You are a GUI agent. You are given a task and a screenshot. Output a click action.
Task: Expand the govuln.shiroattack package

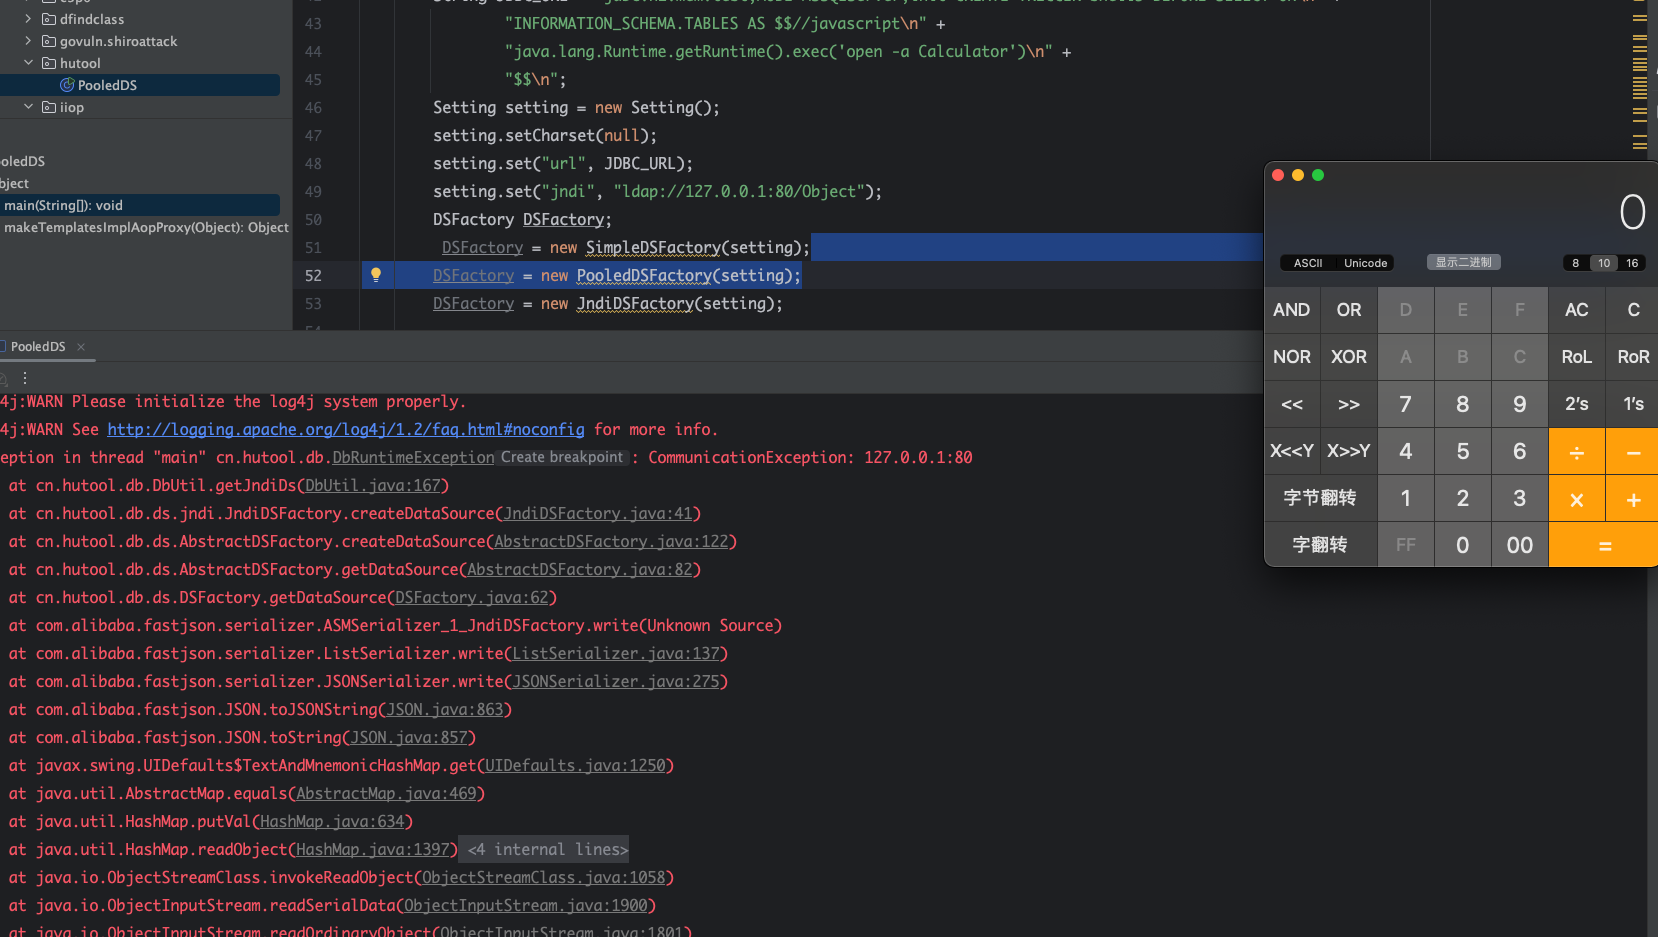pyautogui.click(x=28, y=41)
